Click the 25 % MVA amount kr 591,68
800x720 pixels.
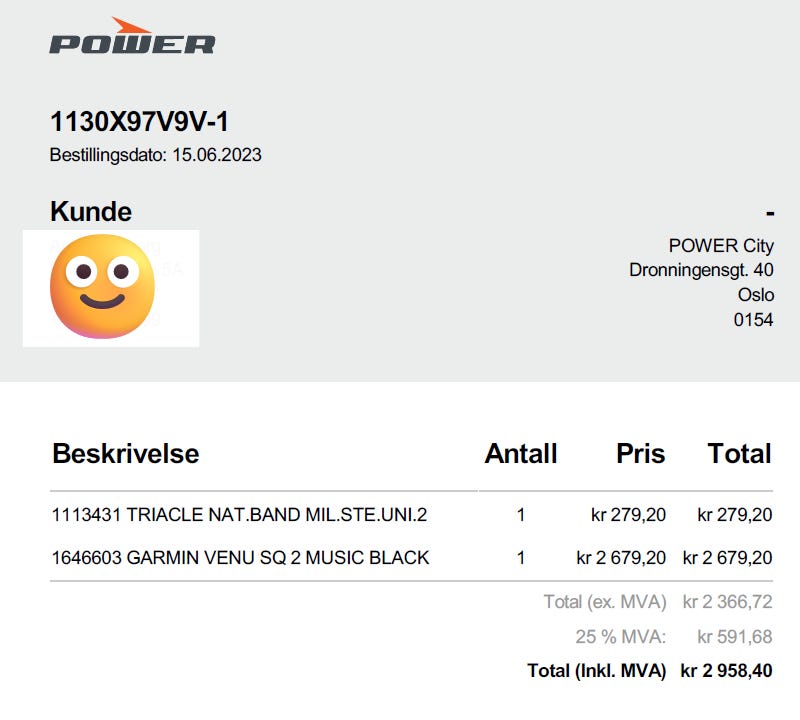734,636
